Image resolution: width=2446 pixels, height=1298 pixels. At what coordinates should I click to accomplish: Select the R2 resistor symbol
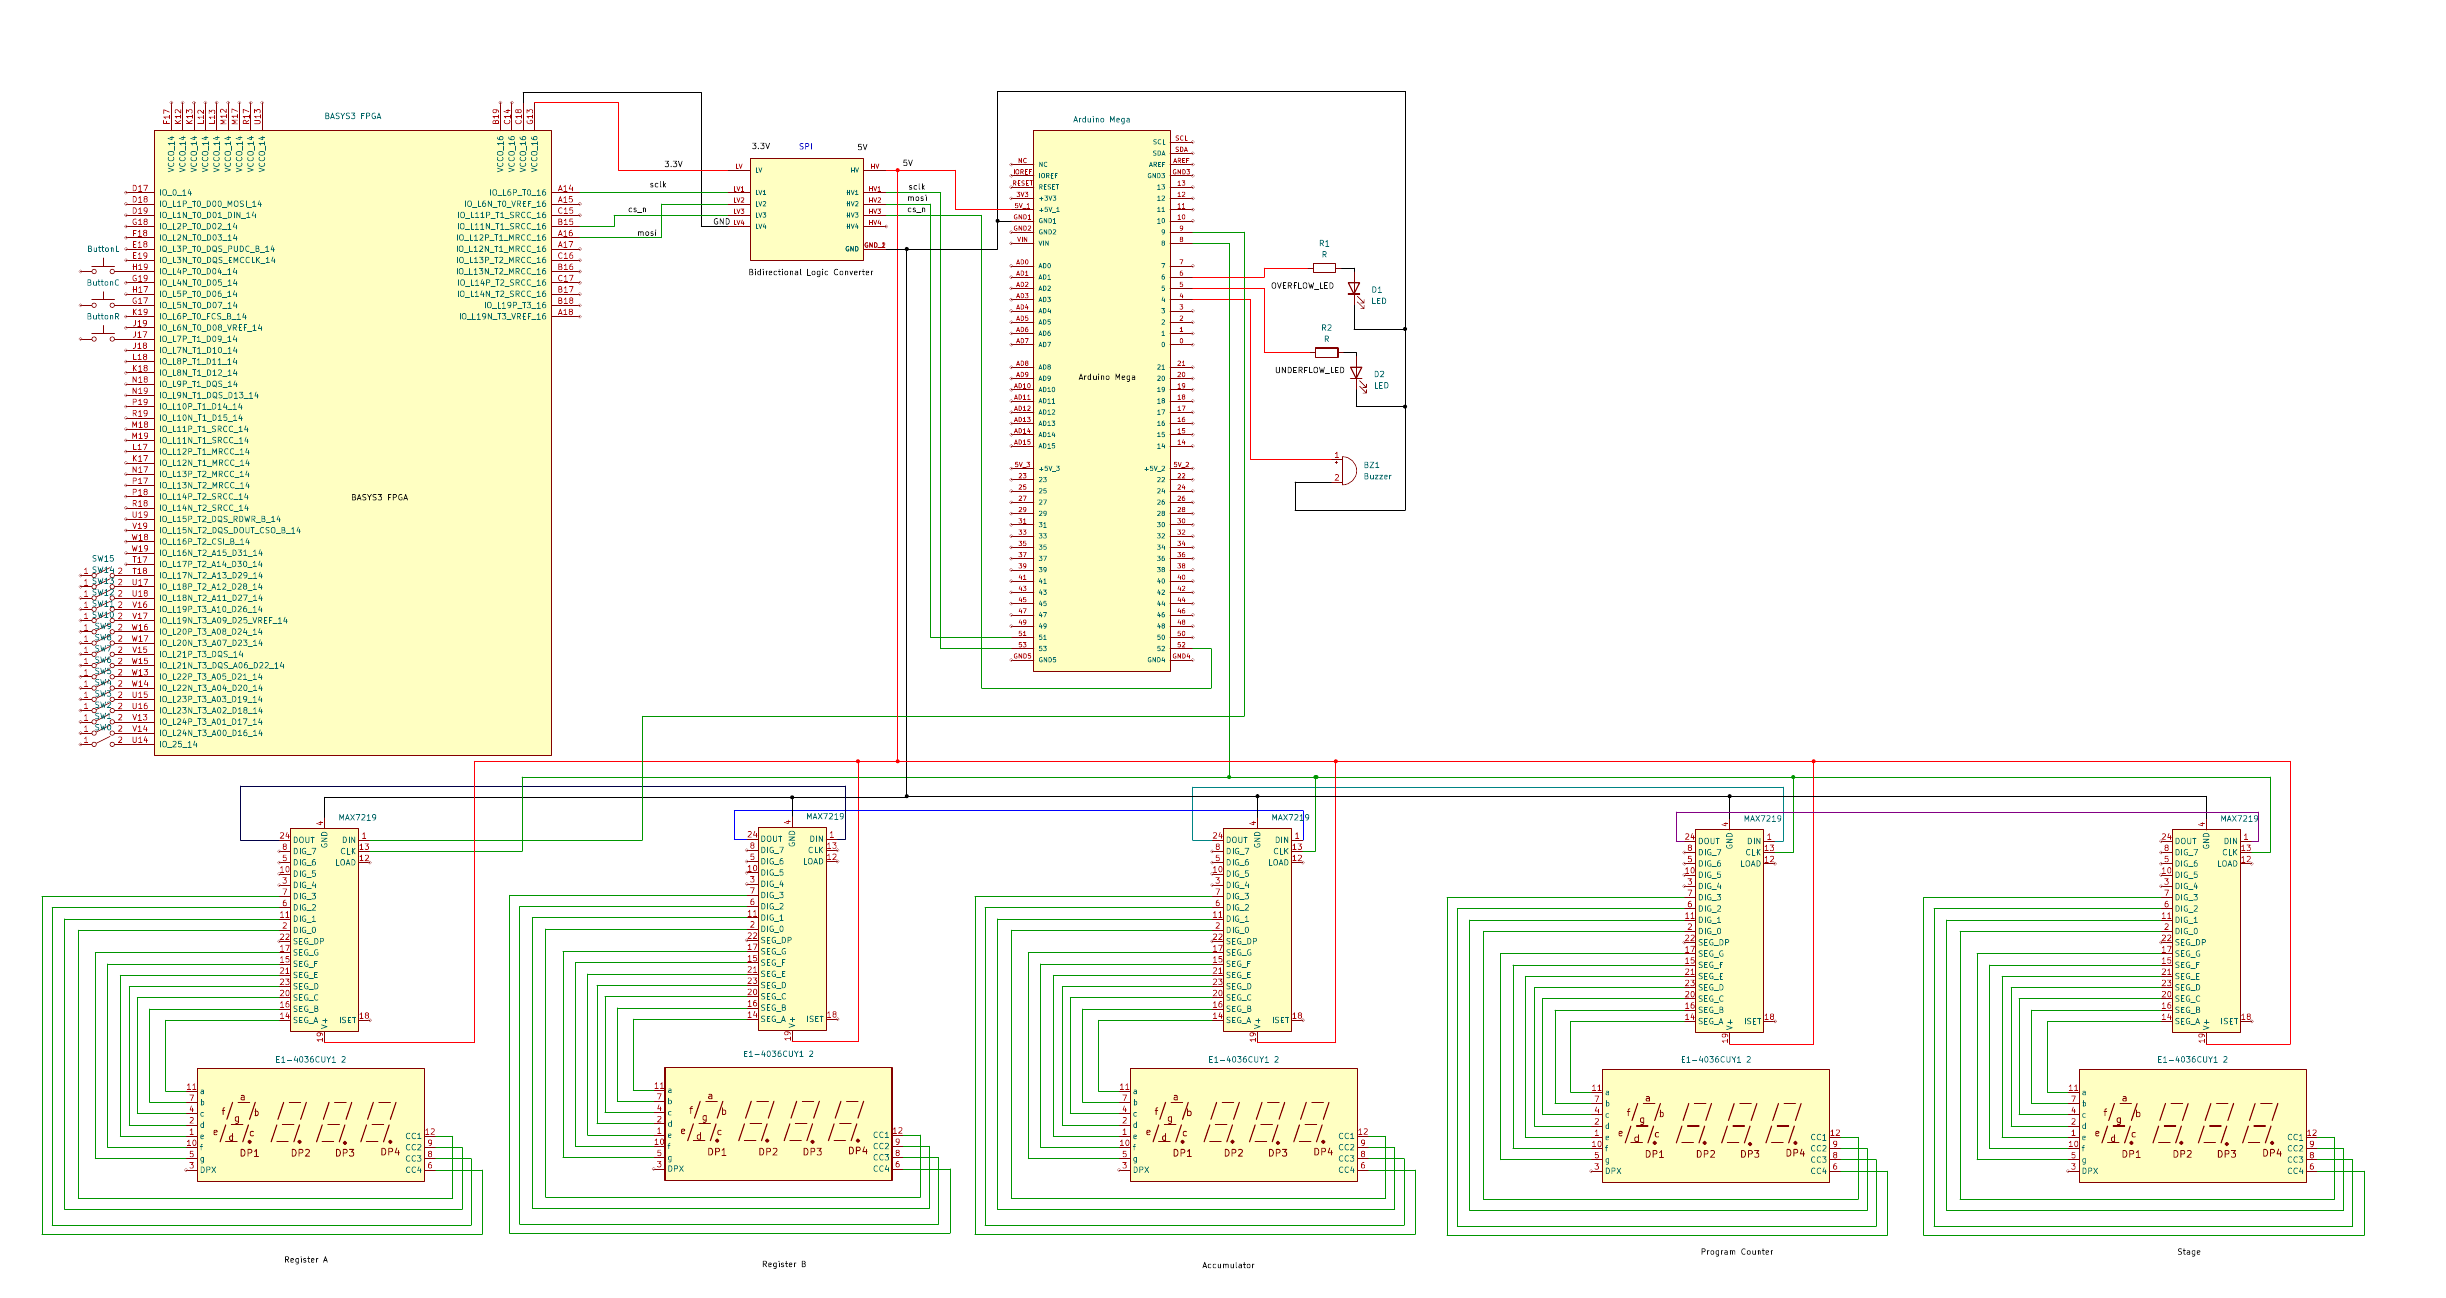[1326, 352]
